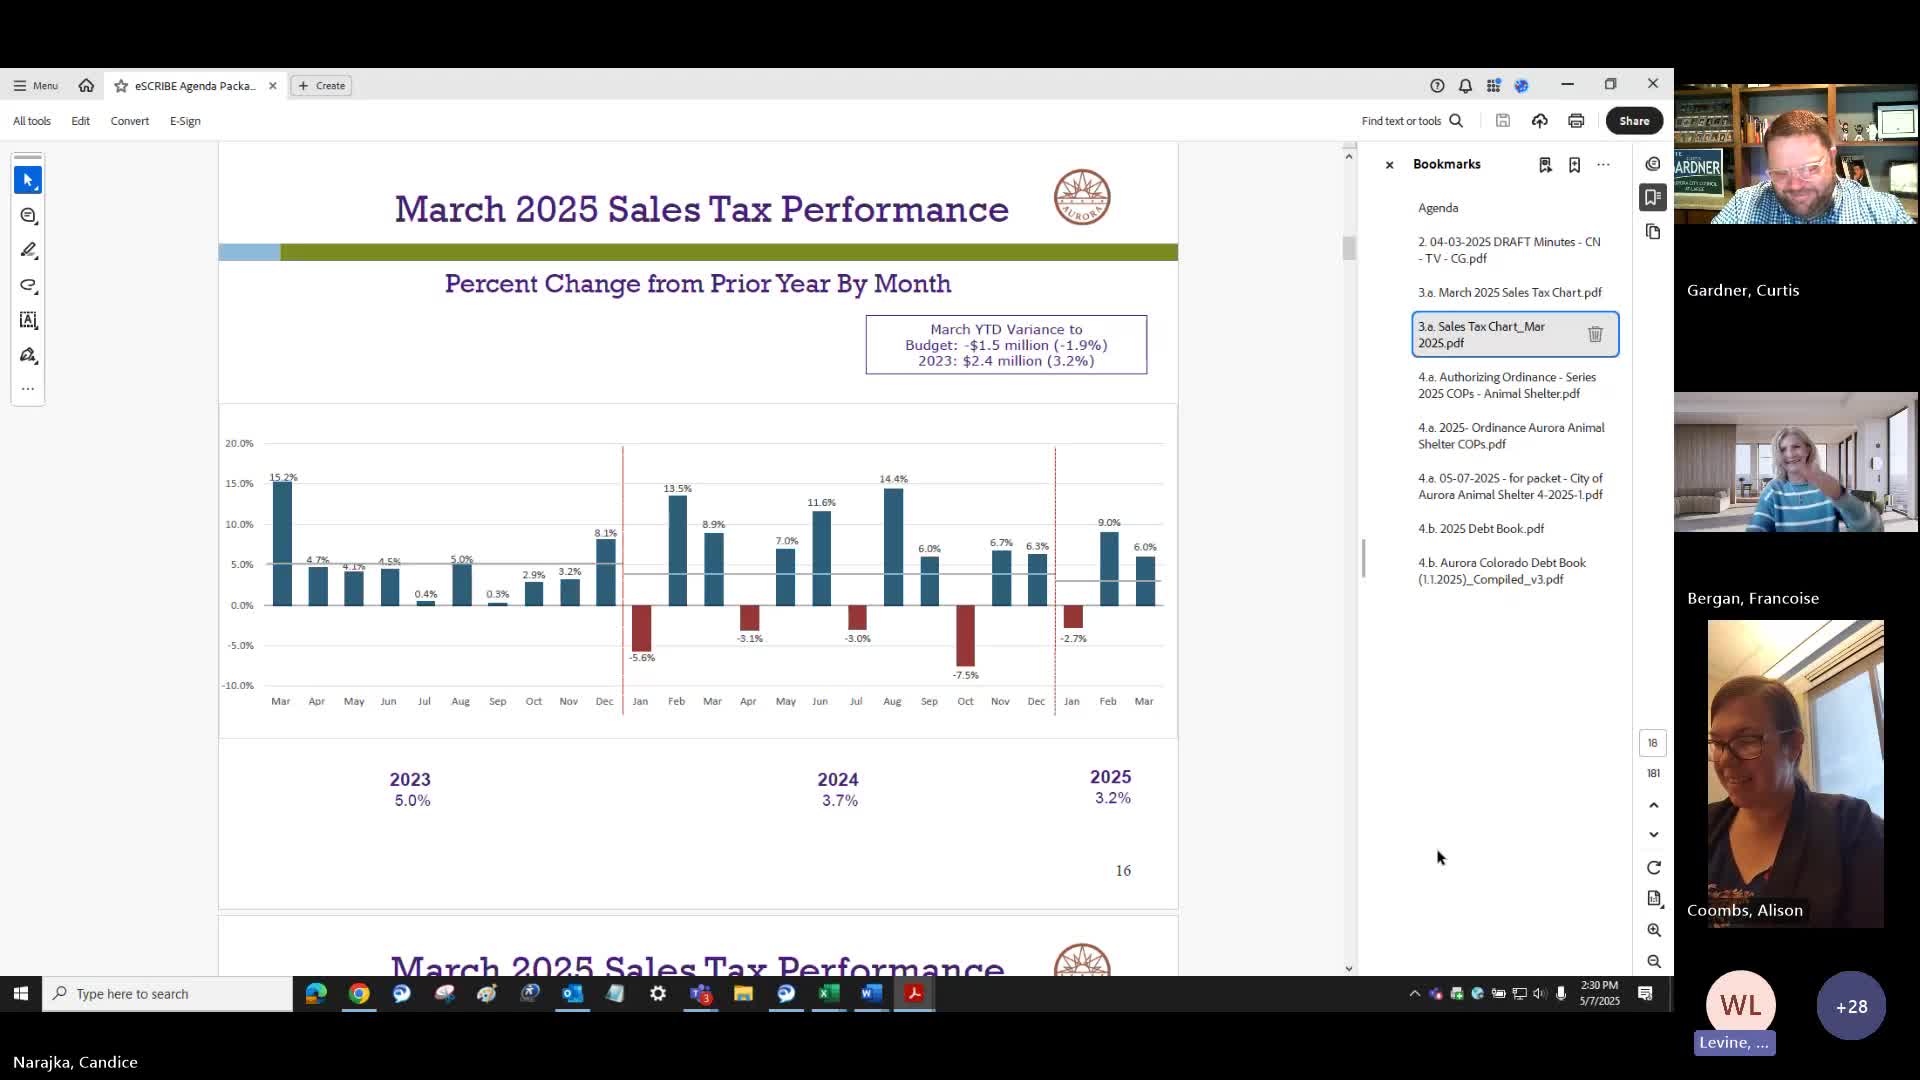
Task: Click the print icon
Action: [x=1576, y=121]
